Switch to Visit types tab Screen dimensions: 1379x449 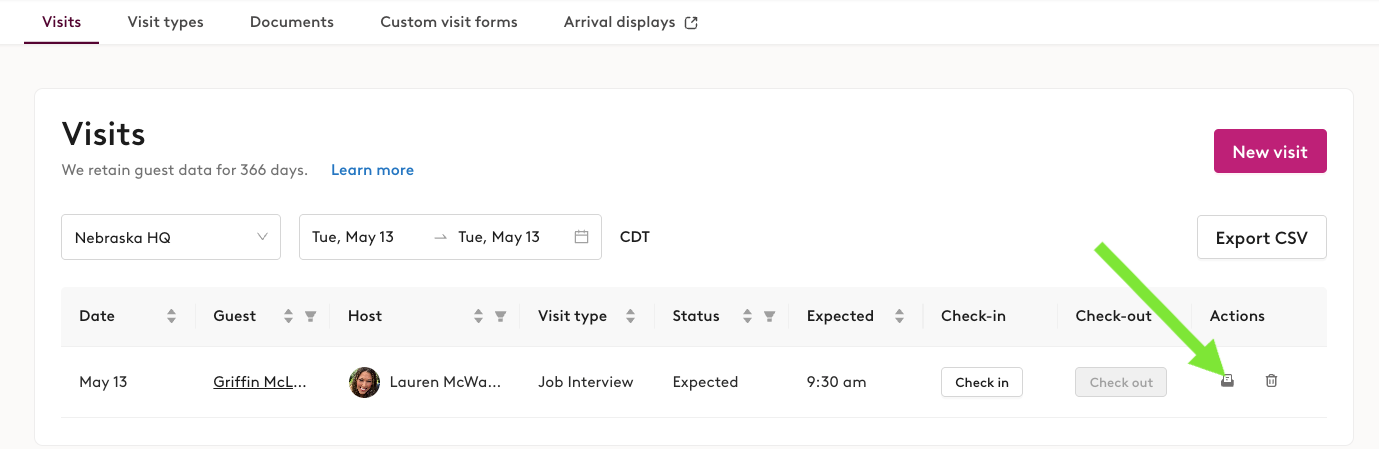(165, 22)
